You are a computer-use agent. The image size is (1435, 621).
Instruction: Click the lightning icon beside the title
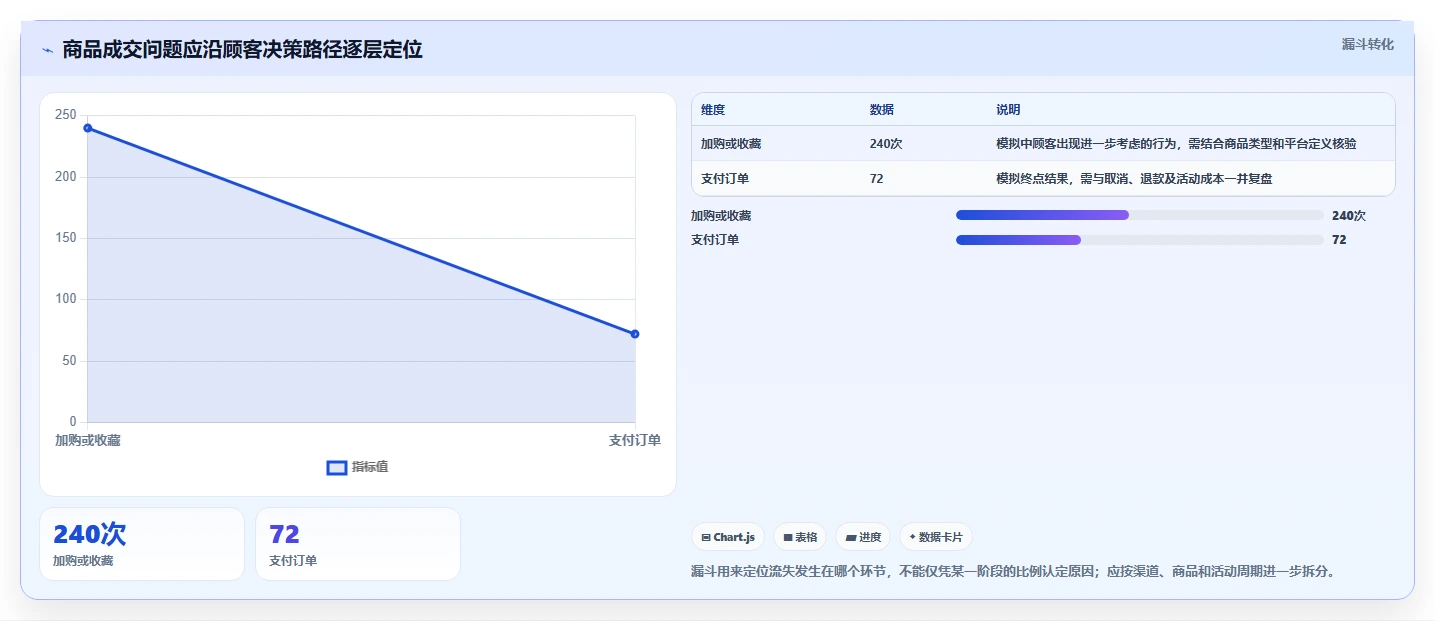[47, 50]
